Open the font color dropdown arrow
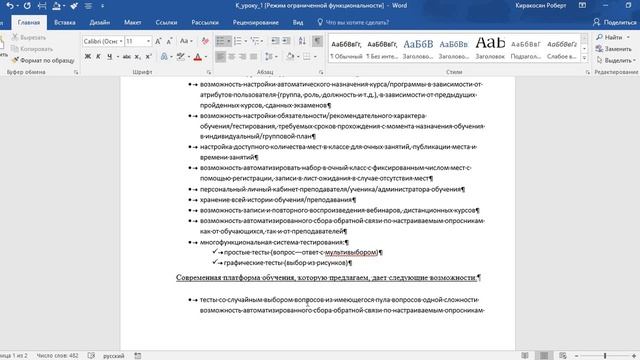The width and height of the screenshot is (640, 360). (x=206, y=56)
